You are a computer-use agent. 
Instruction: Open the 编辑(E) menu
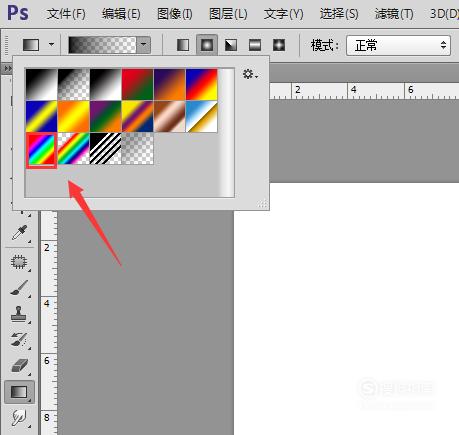pos(121,14)
